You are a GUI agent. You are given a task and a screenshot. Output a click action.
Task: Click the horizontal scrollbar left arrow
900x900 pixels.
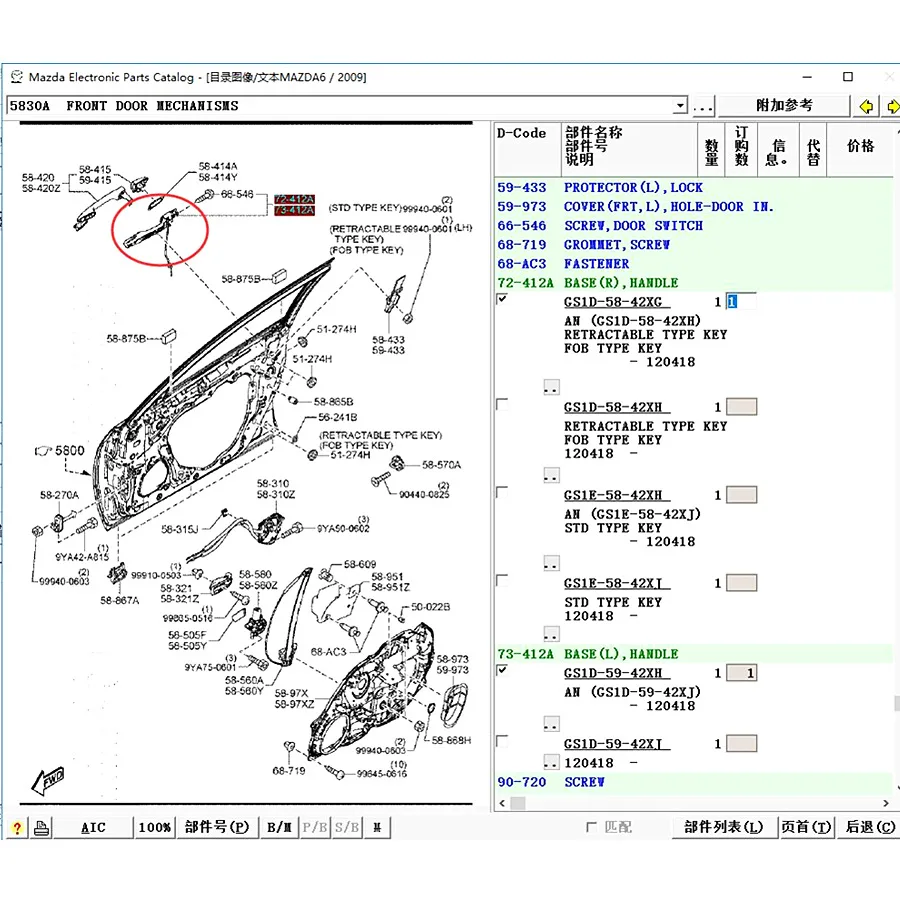pyautogui.click(x=502, y=803)
